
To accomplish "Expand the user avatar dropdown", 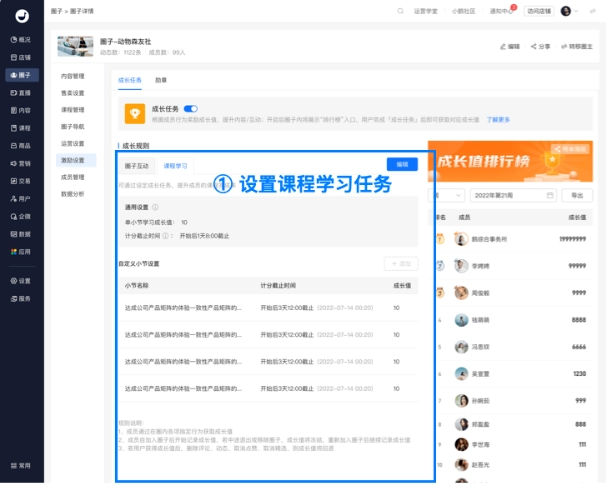I will 570,11.
